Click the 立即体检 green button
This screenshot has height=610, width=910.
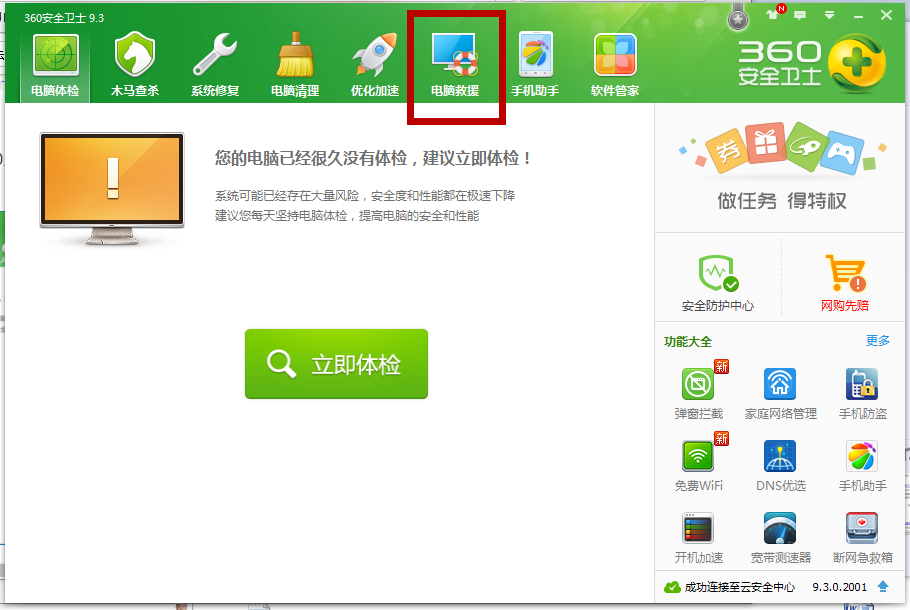click(x=336, y=364)
